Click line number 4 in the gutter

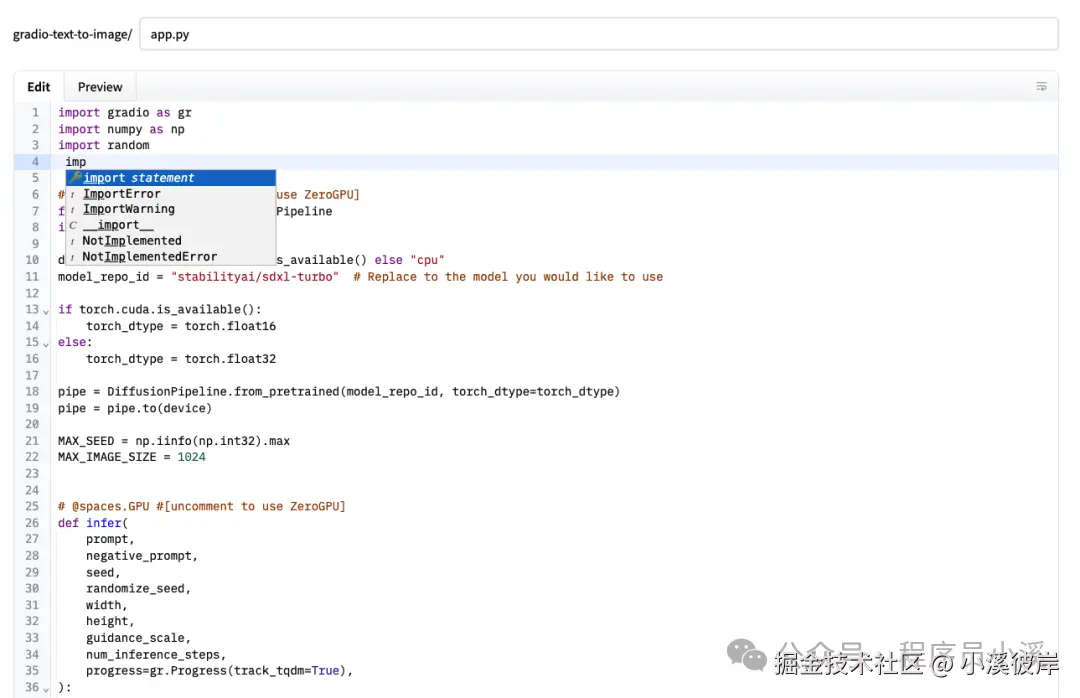35,162
